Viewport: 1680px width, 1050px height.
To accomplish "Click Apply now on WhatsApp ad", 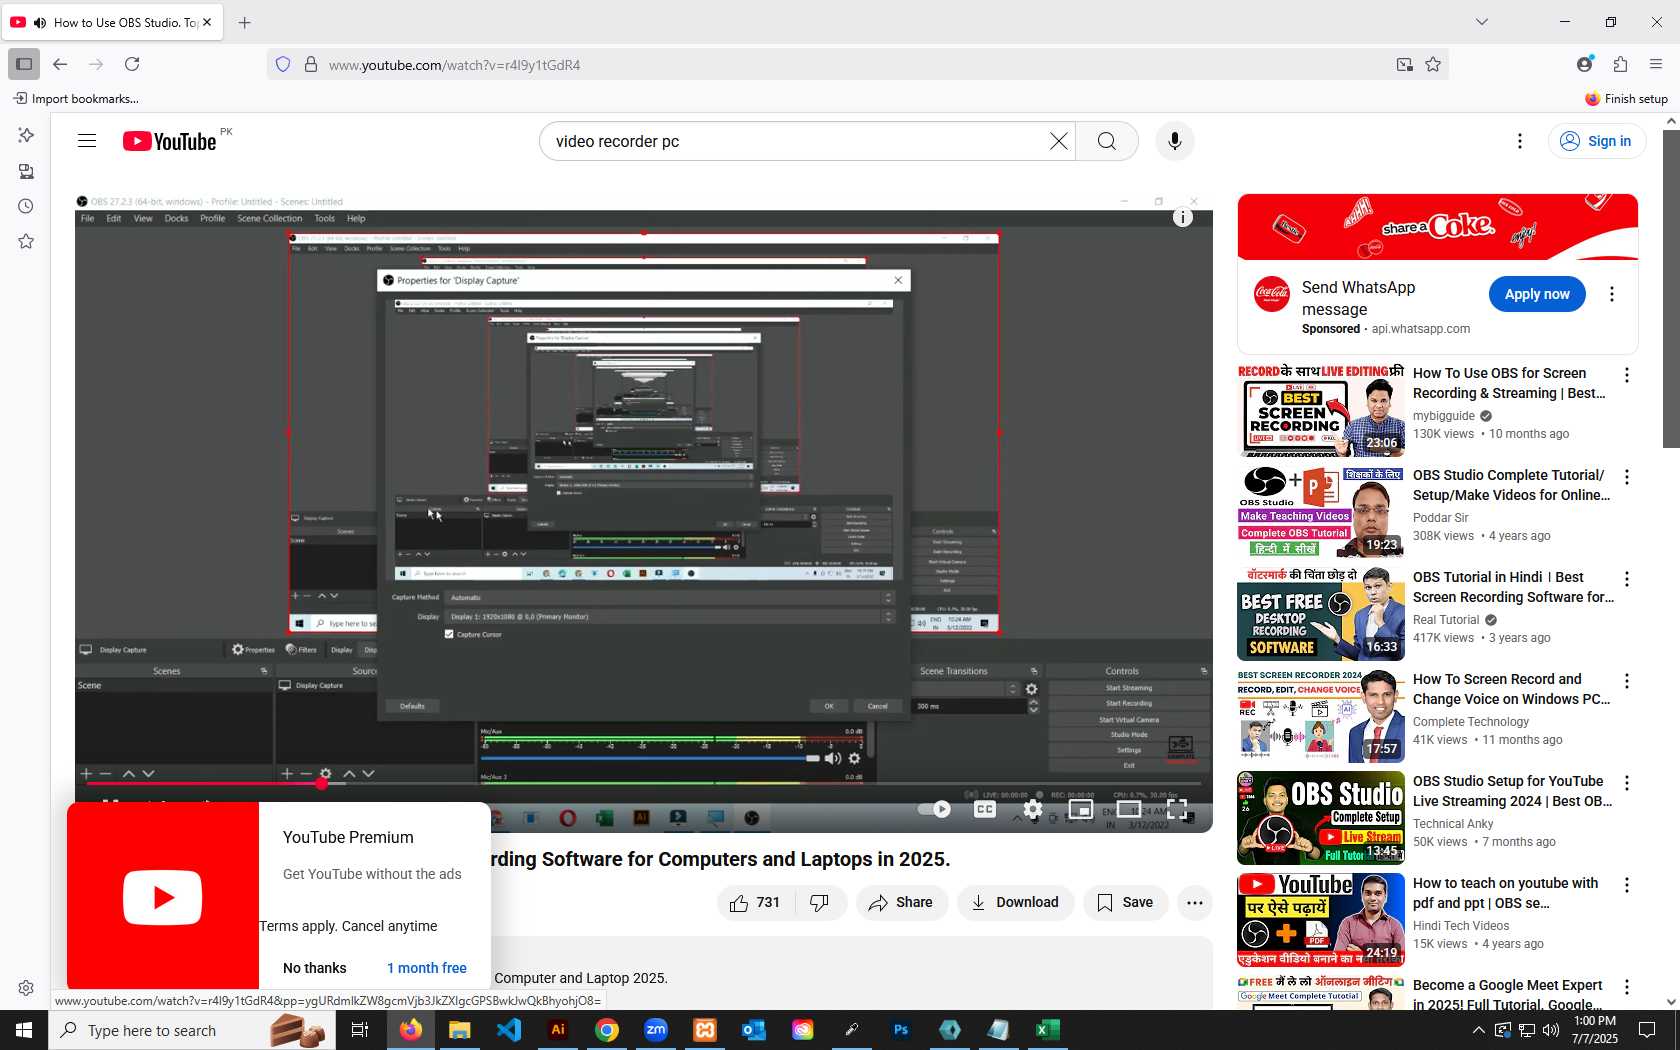I will pyautogui.click(x=1537, y=294).
